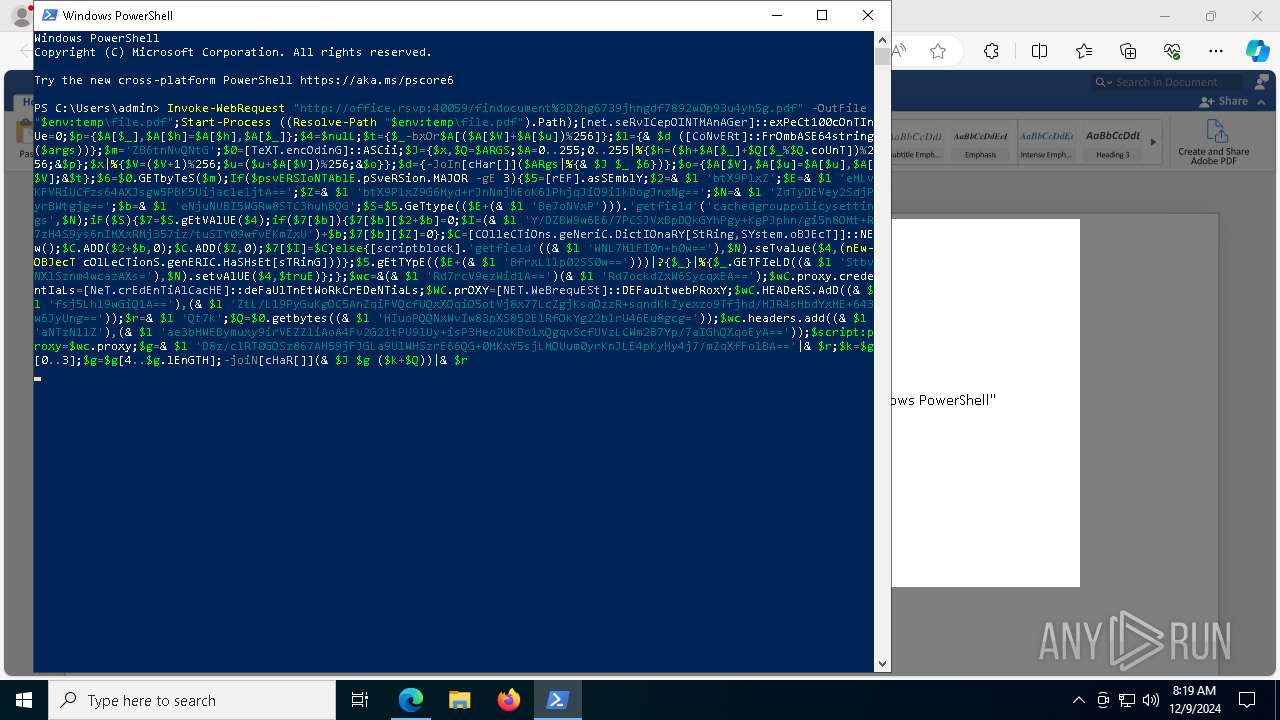Viewport: 1280px width, 720px height.
Task: Click the PowerShell scrollbar down arrow
Action: (x=882, y=663)
